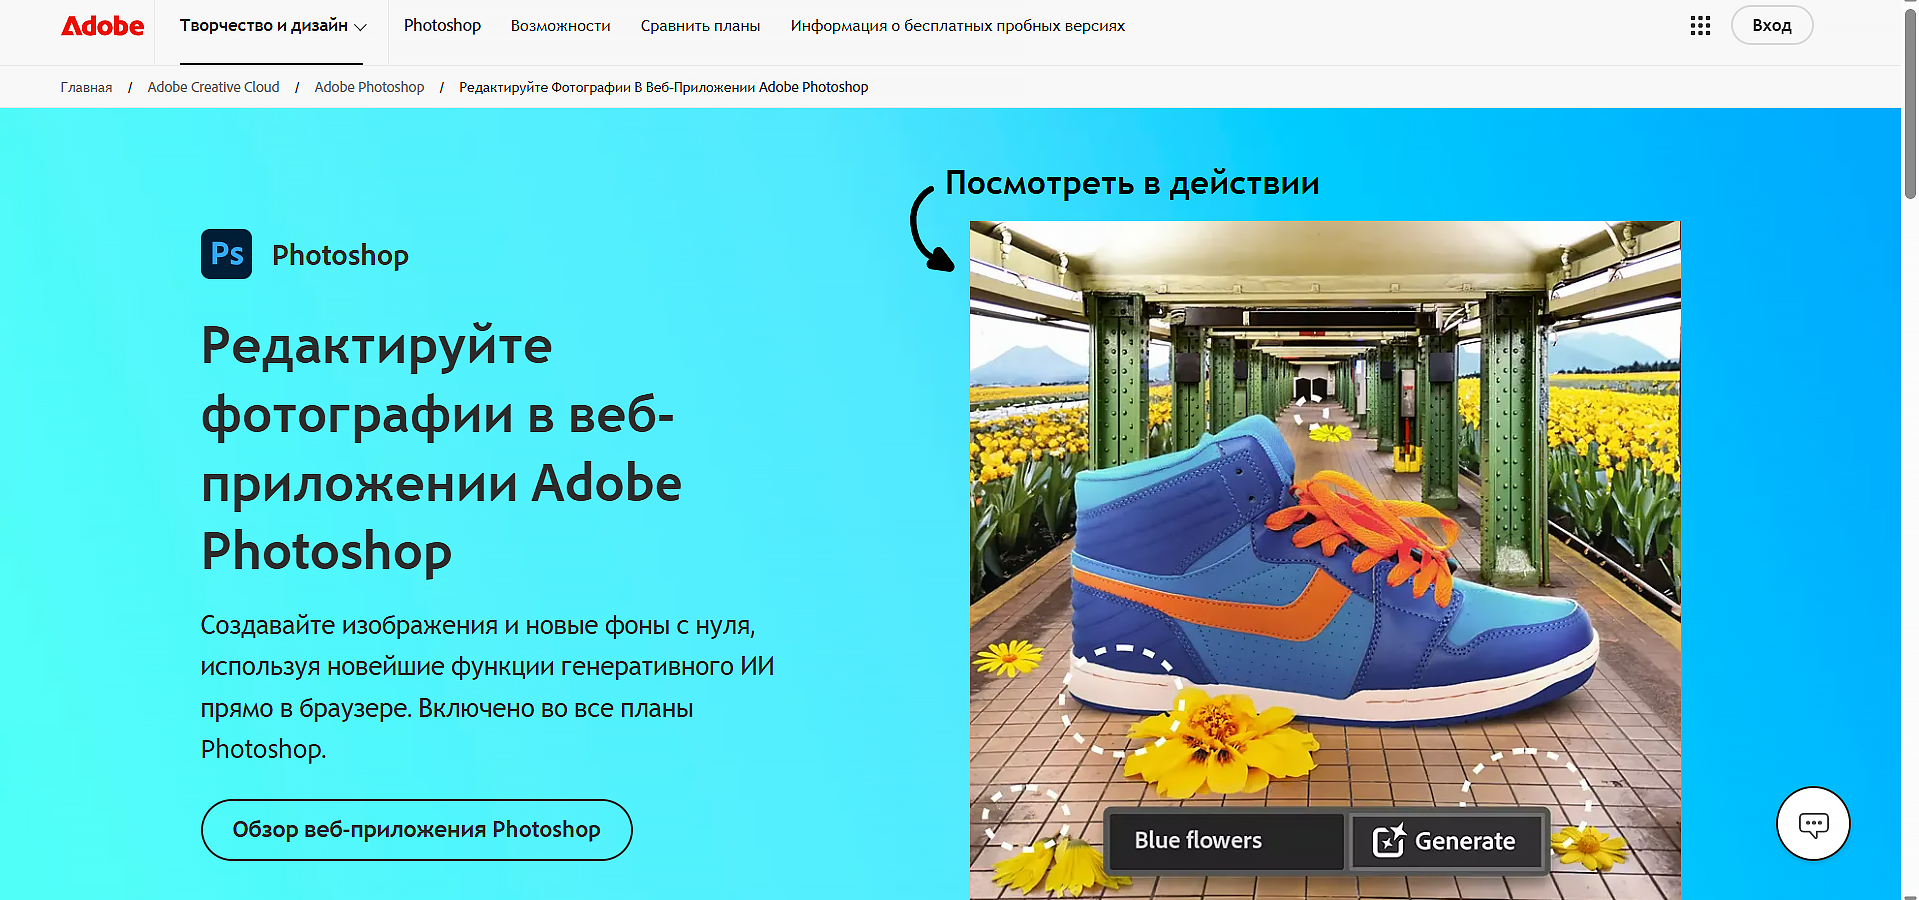This screenshot has height=900, width=1919.
Task: Click the Посмотреть в действии heading
Action: click(x=1132, y=183)
